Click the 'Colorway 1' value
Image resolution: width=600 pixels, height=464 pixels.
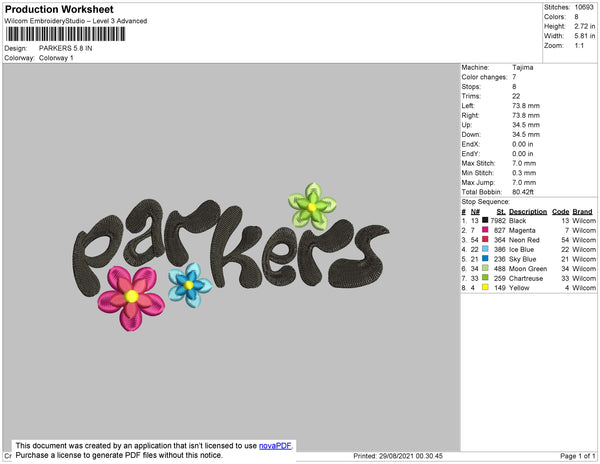tap(56, 58)
